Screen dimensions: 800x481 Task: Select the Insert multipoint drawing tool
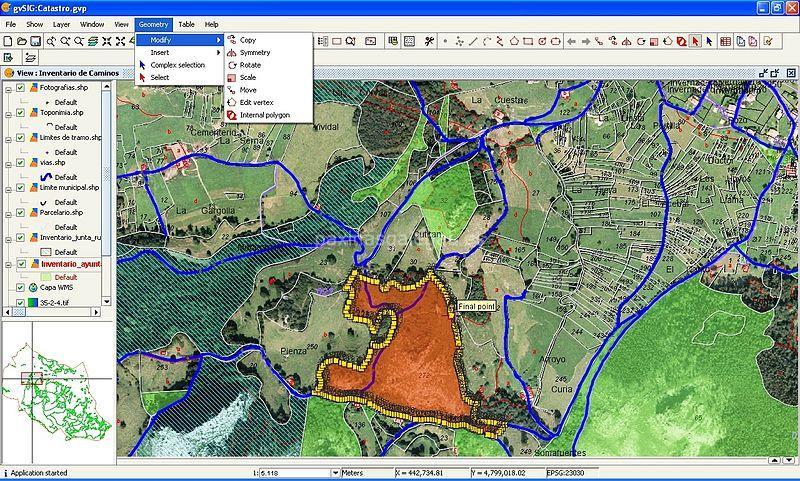coord(459,41)
